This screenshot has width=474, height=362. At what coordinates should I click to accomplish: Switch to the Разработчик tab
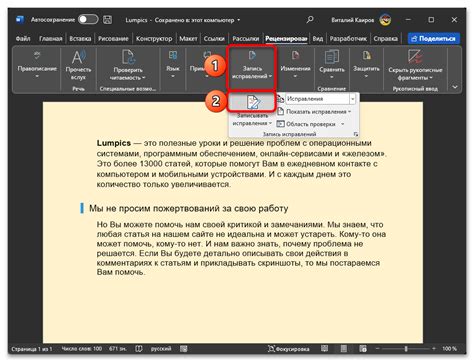pyautogui.click(x=348, y=39)
